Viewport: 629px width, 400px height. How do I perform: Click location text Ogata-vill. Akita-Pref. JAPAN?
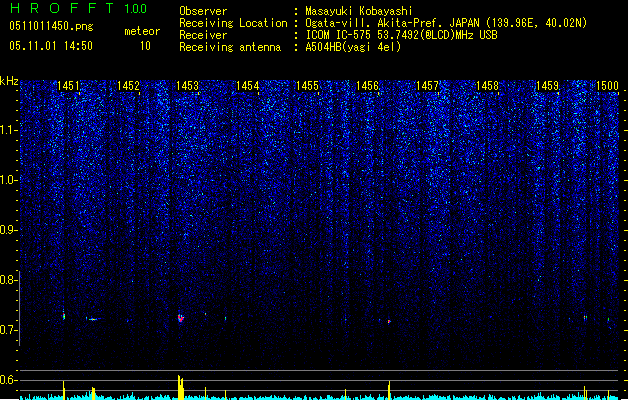392,23
